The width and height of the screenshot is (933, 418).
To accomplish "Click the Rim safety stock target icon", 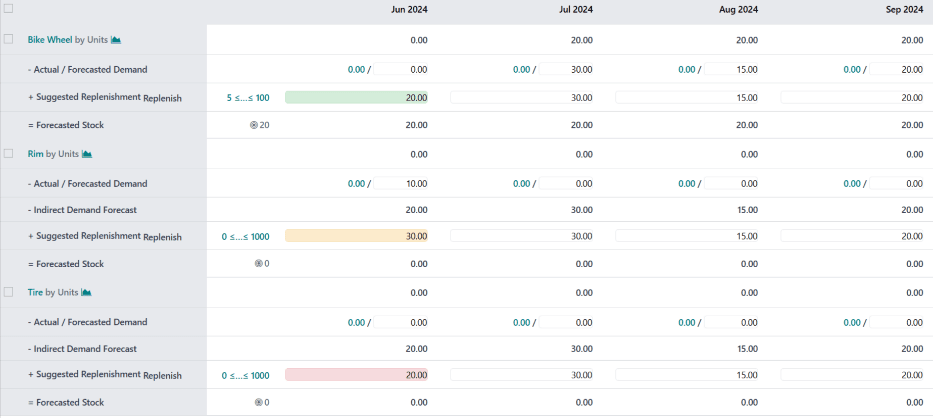I will 259,264.
